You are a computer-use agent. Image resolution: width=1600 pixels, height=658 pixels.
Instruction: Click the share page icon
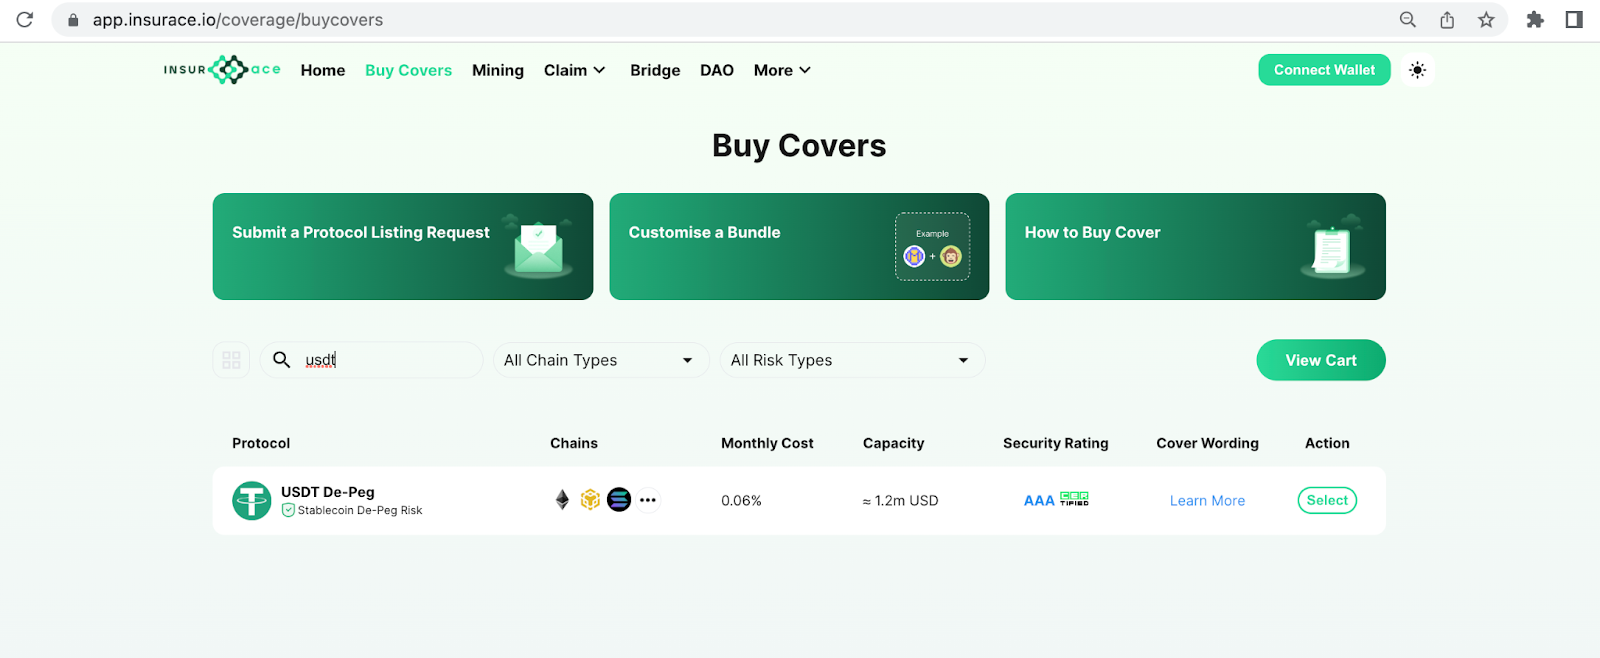coord(1447,20)
